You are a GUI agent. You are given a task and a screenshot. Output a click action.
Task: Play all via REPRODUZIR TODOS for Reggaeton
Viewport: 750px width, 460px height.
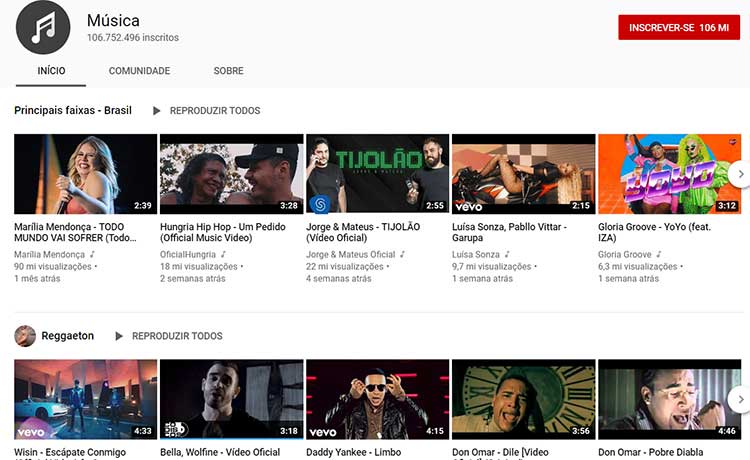coord(177,336)
